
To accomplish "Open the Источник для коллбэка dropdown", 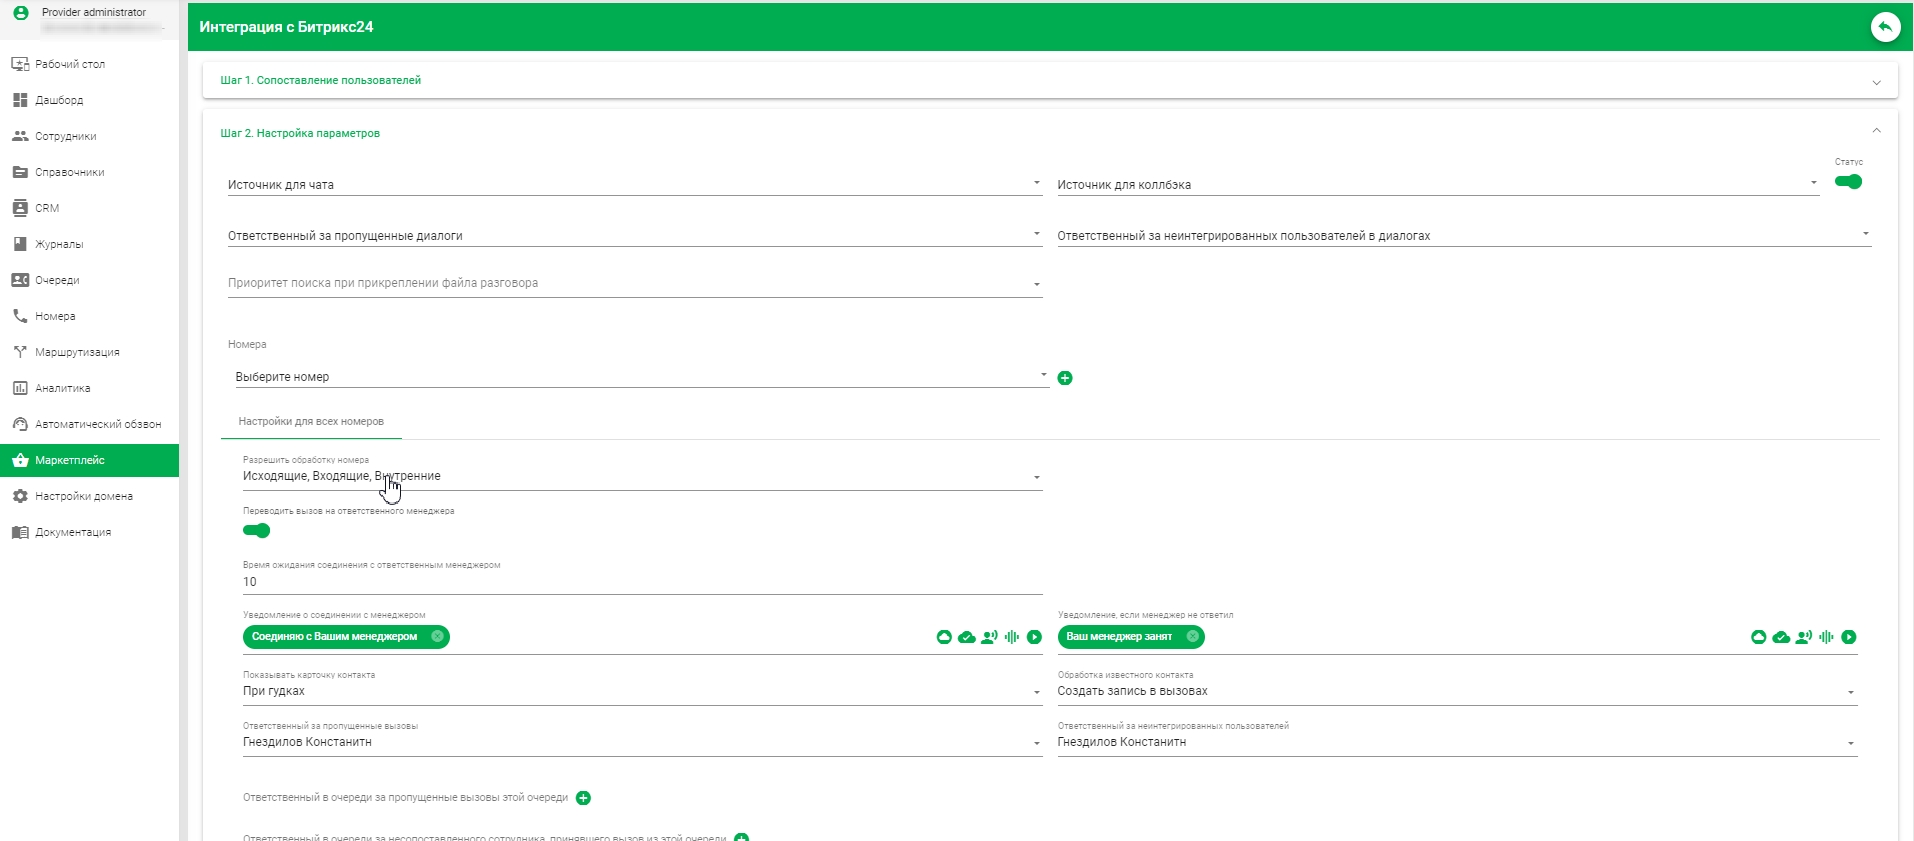I will point(1438,185).
